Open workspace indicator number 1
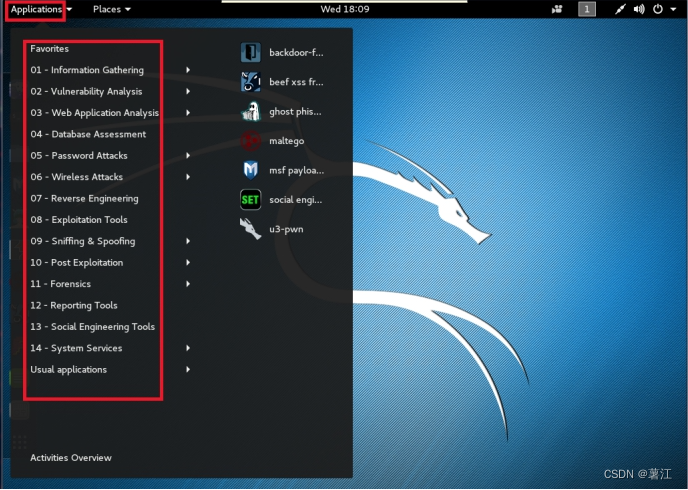The width and height of the screenshot is (688, 490). tap(587, 9)
